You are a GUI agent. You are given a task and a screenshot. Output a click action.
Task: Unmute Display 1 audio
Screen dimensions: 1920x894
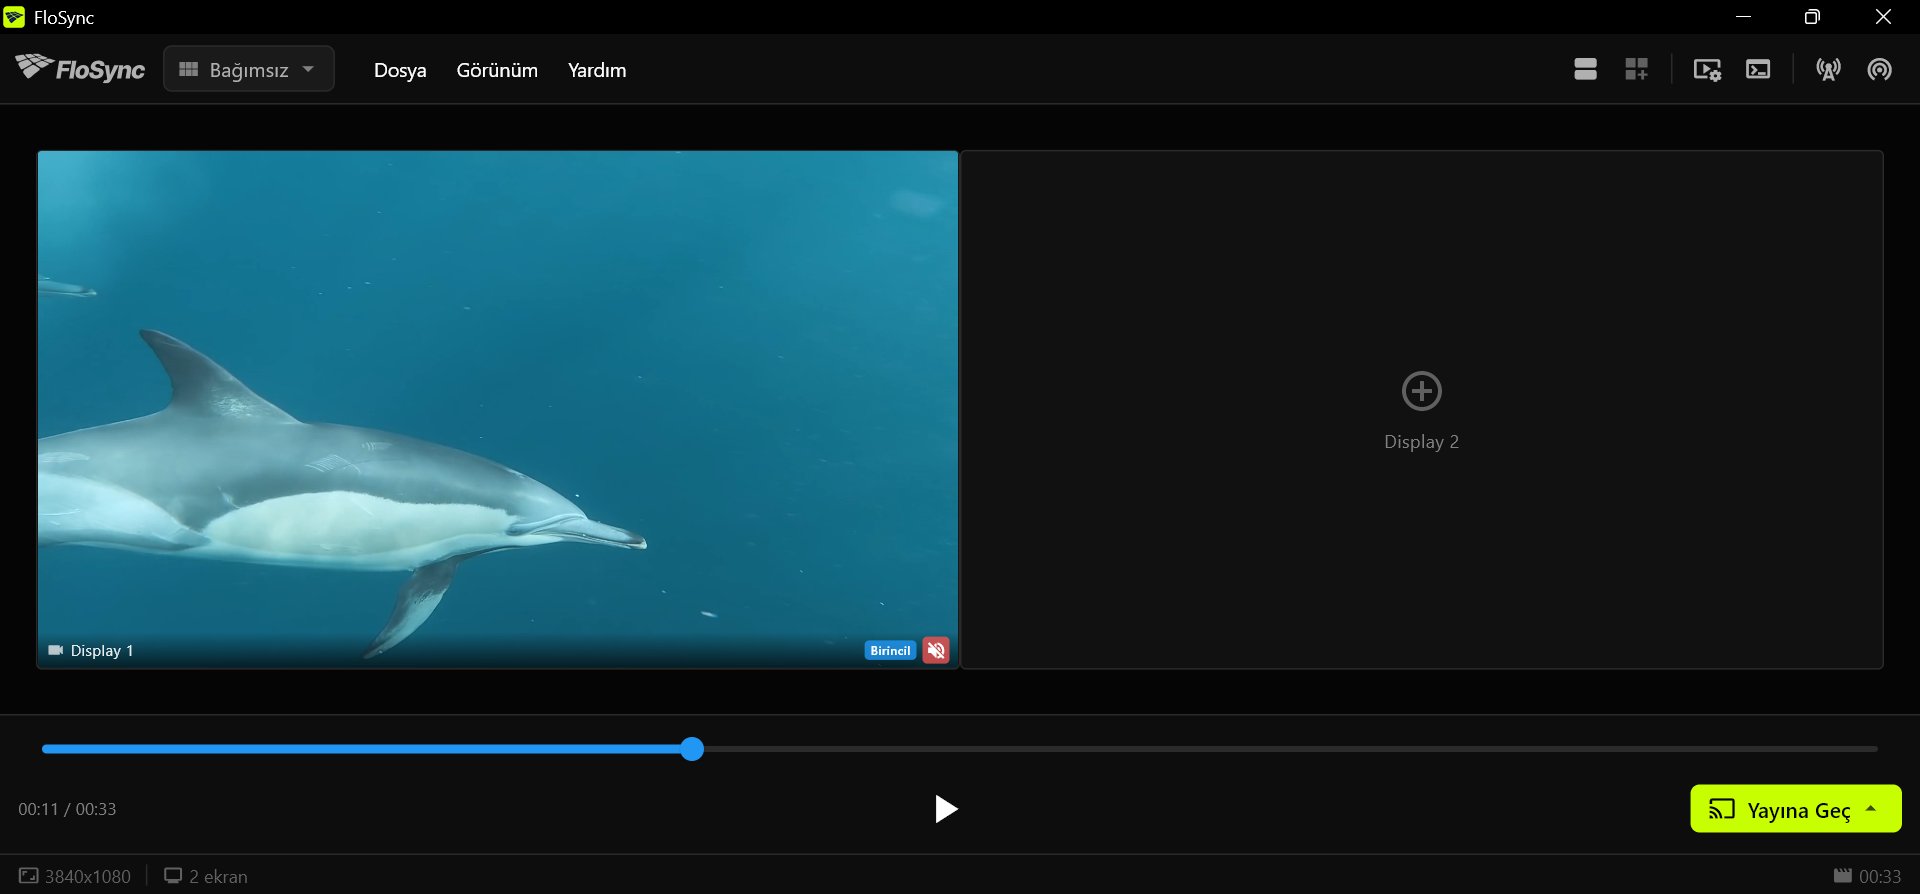(x=936, y=651)
